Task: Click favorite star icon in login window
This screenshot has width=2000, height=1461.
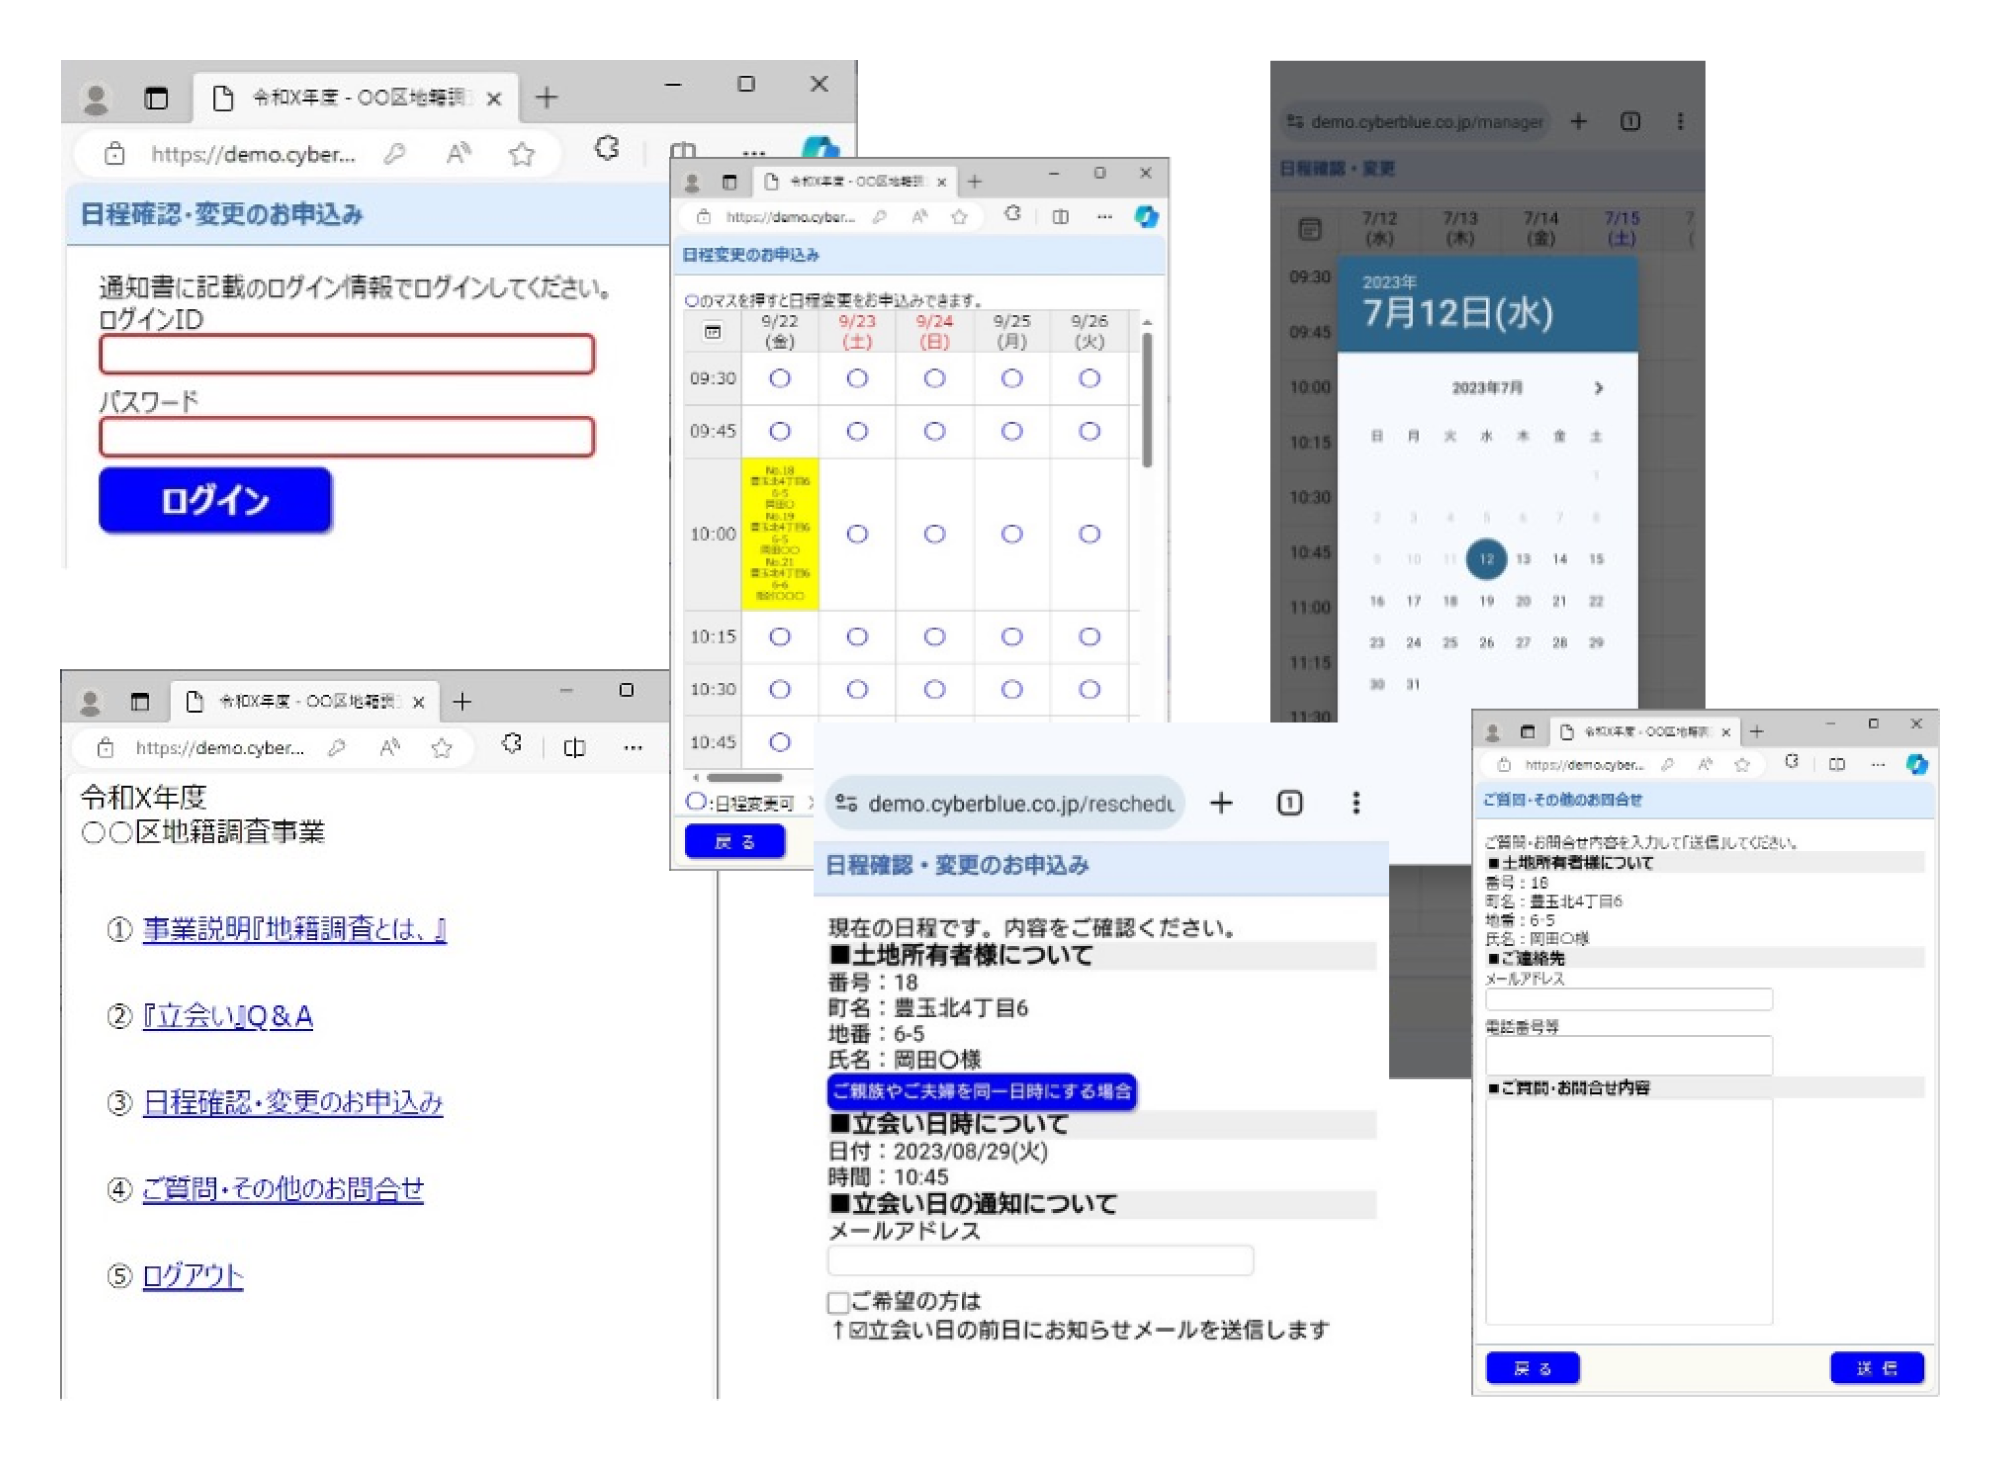Action: point(521,153)
